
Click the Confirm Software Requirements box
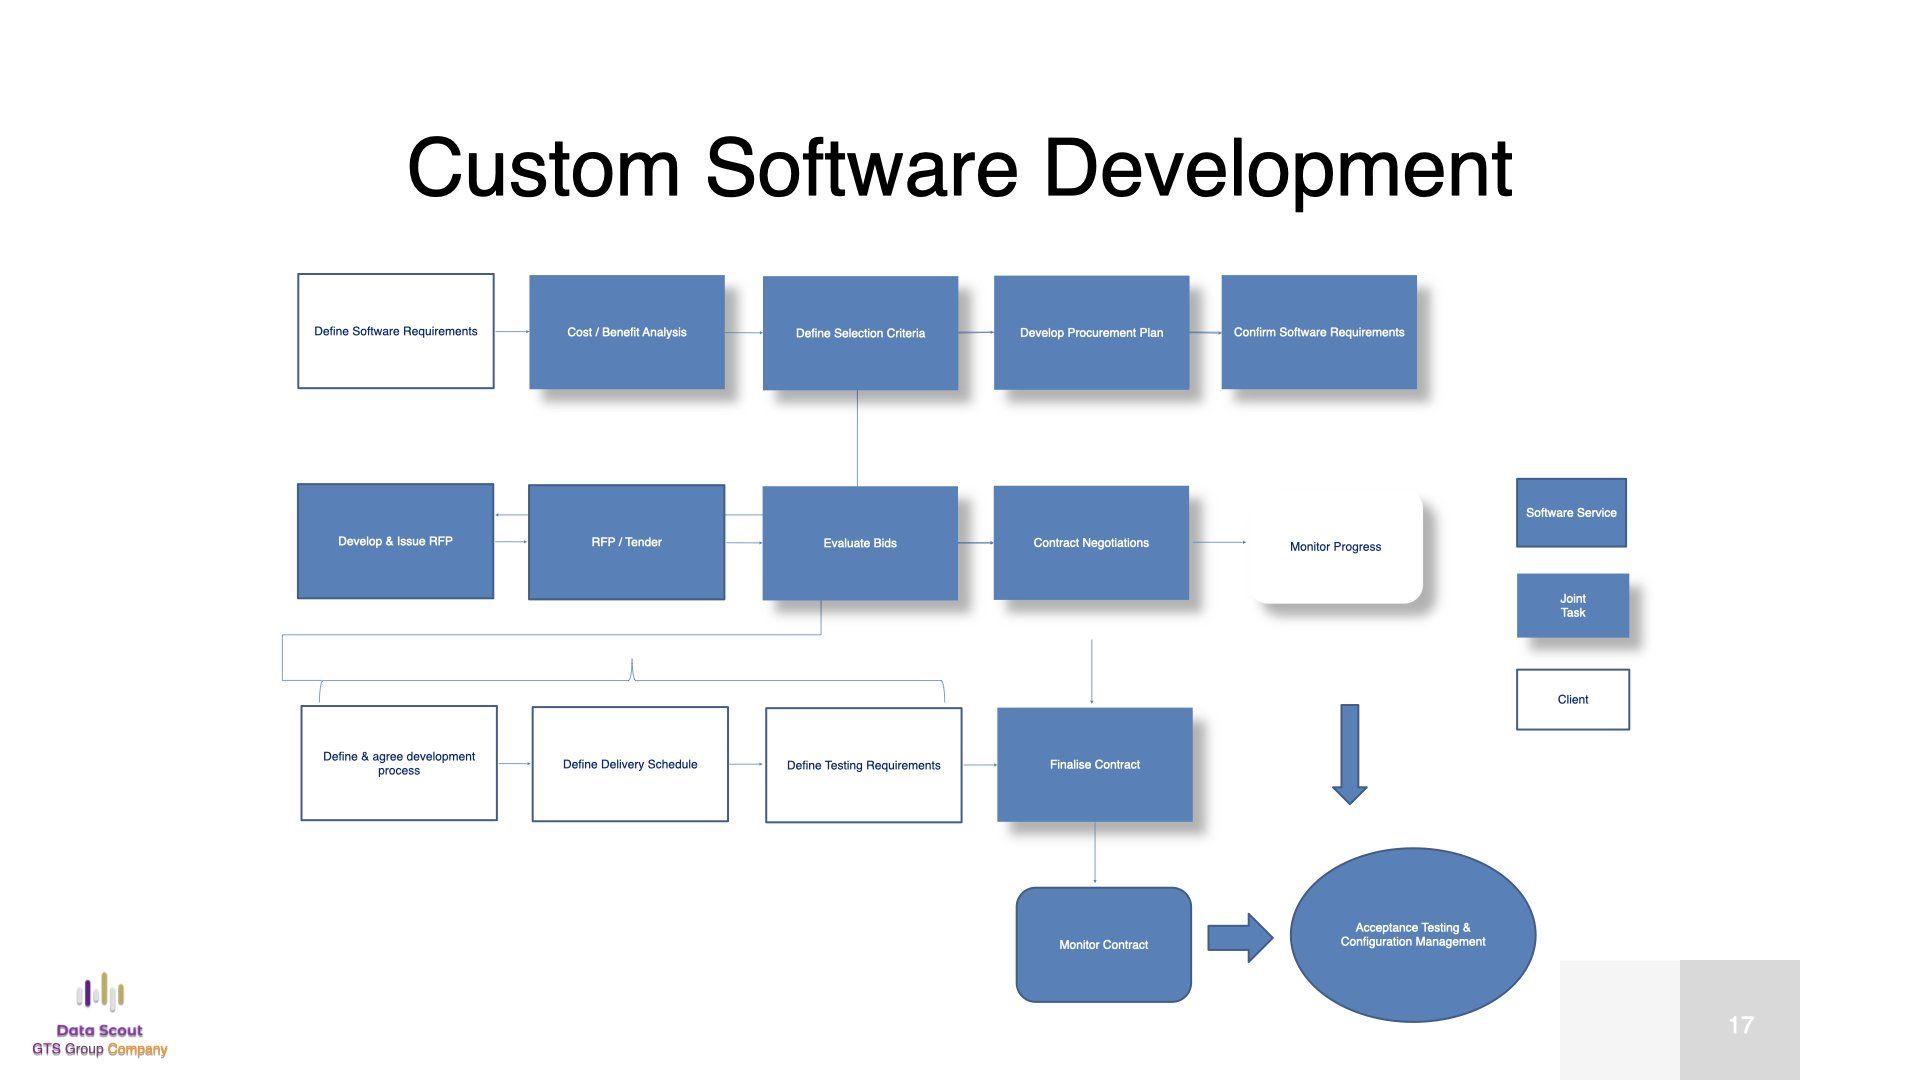tap(1319, 332)
